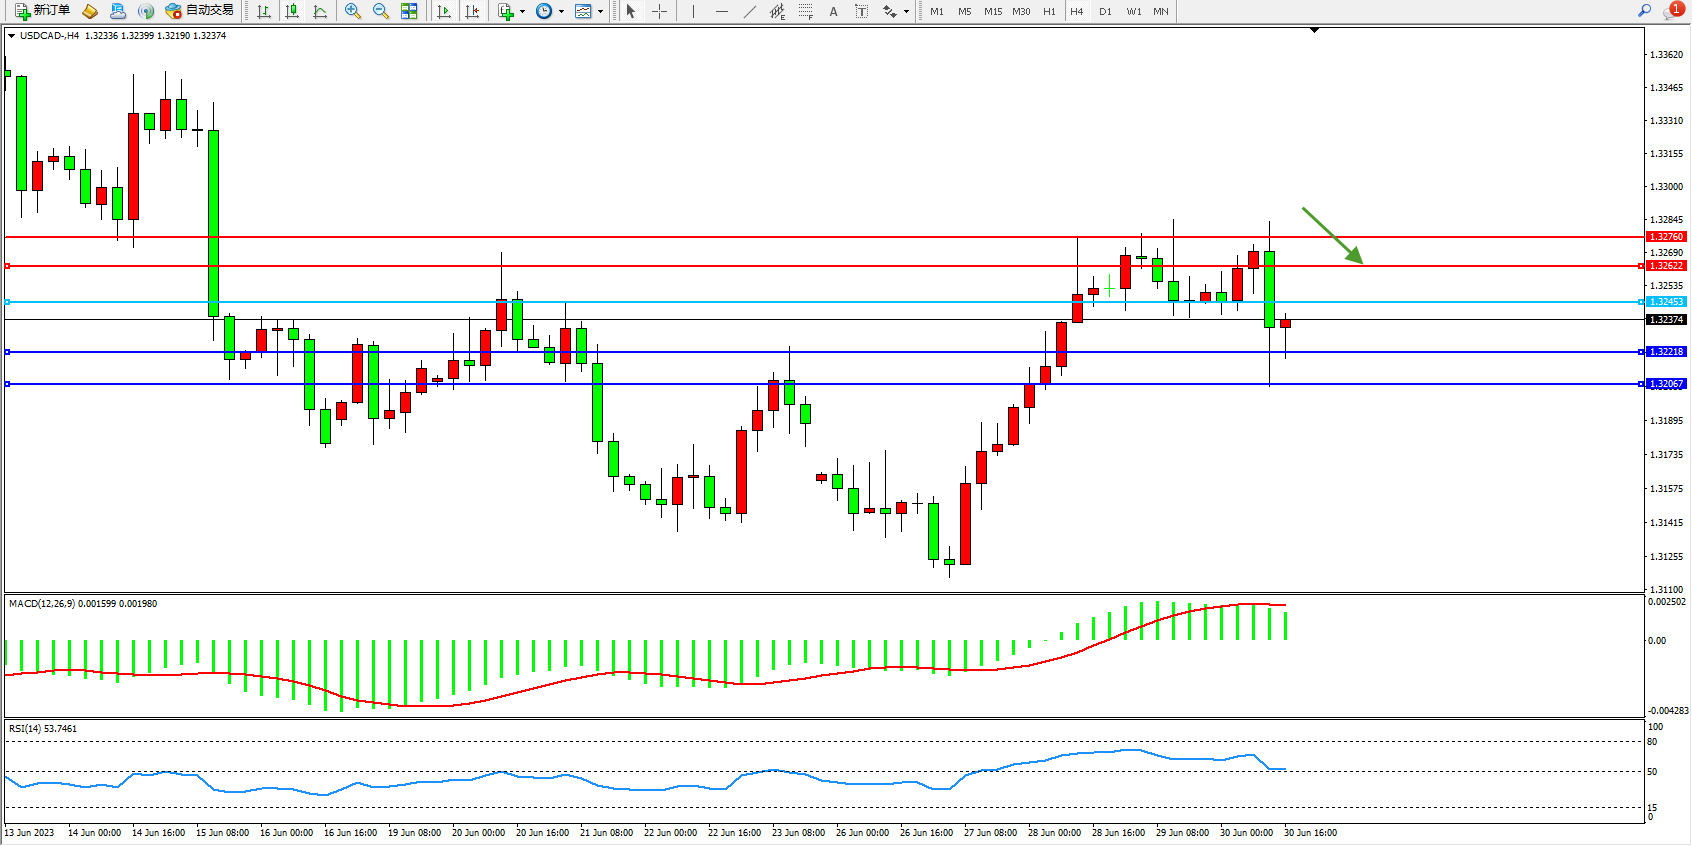This screenshot has height=846, width=1692.
Task: Select the Fibonacci Retracement tool
Action: [x=805, y=11]
